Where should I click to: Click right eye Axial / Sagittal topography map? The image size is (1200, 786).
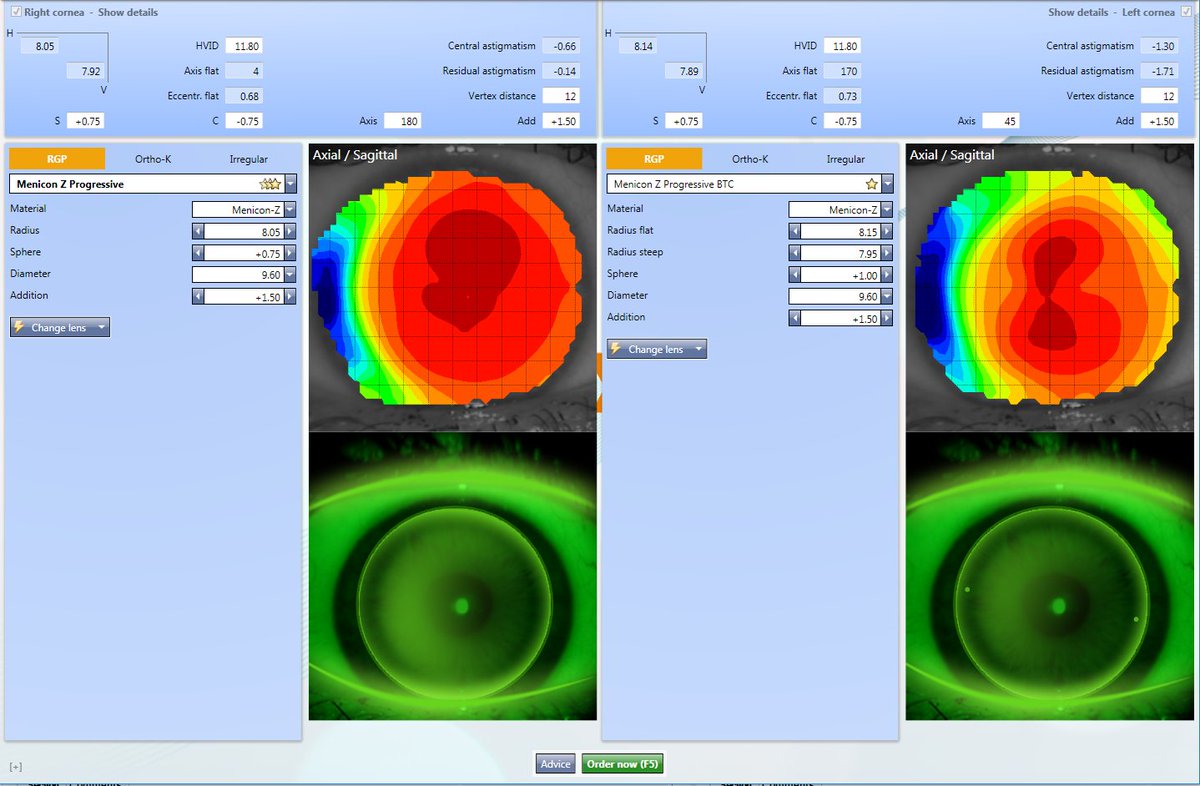click(x=453, y=287)
